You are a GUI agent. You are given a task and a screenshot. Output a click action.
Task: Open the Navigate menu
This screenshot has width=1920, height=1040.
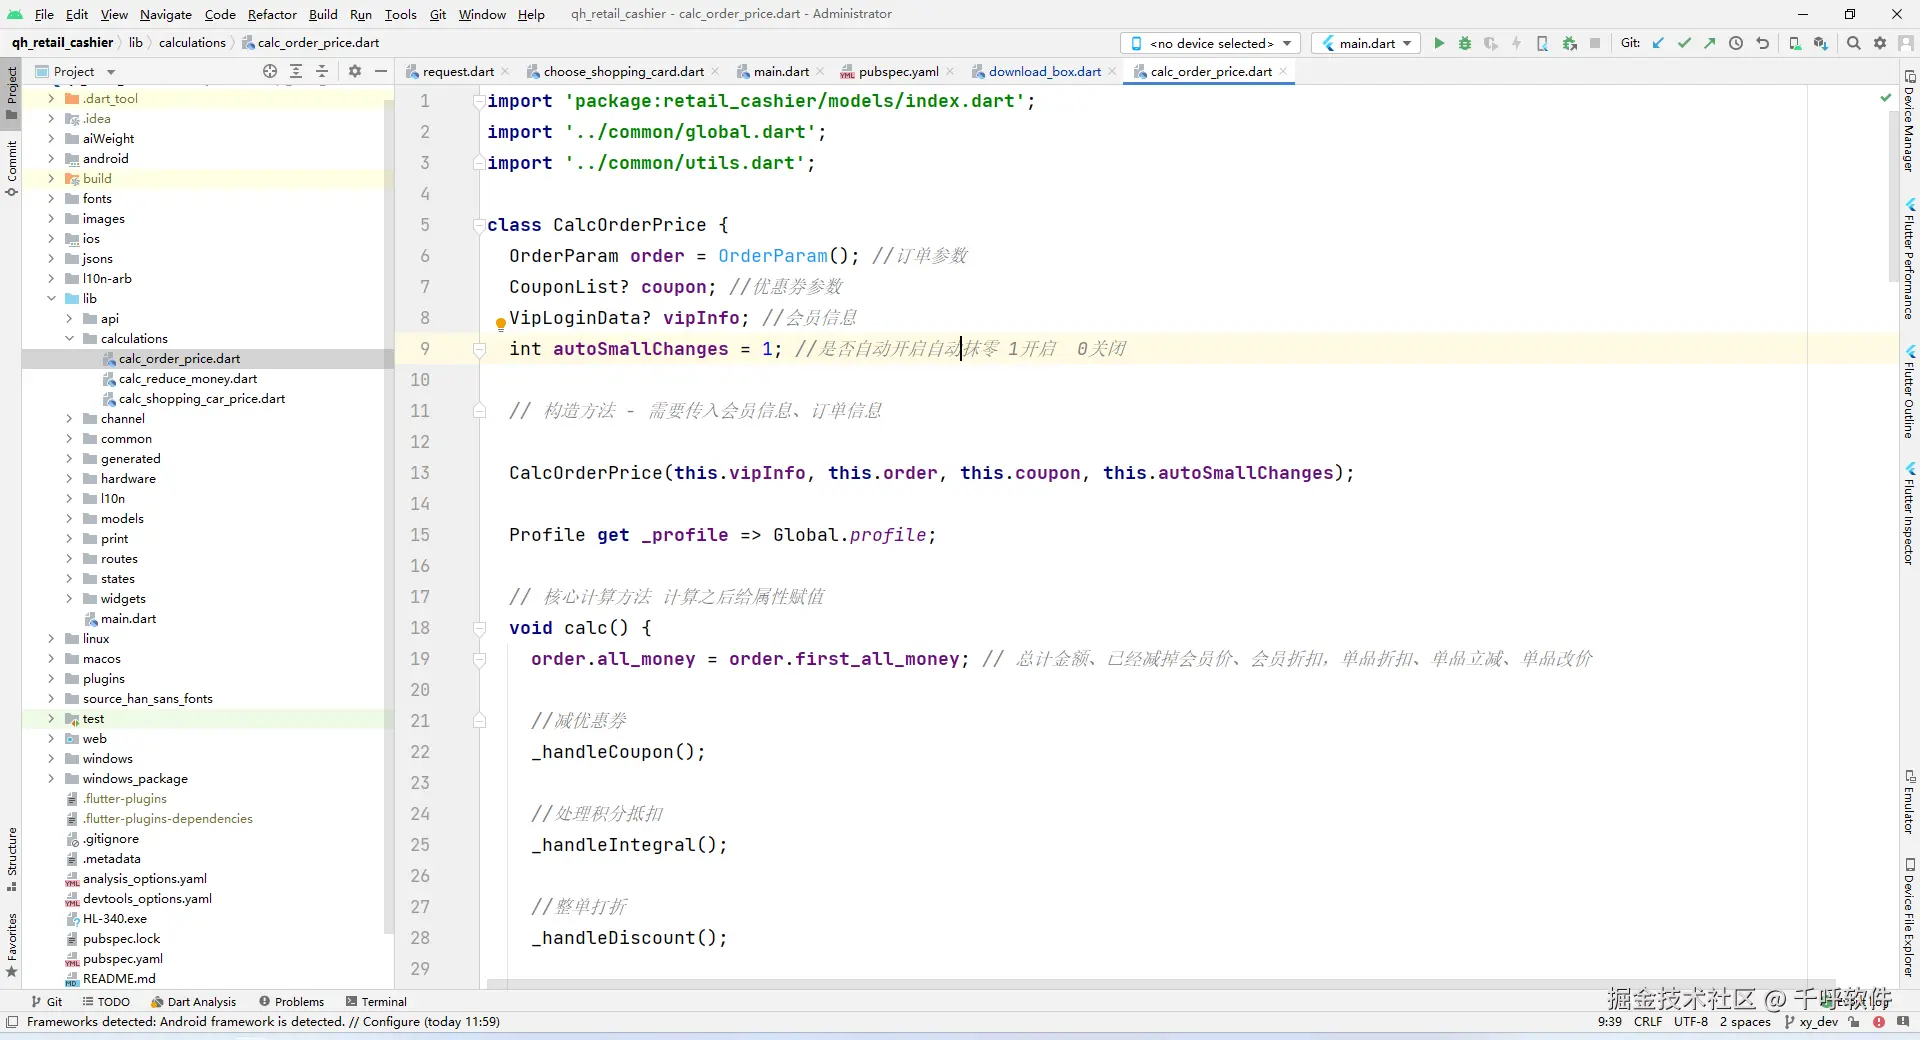[x=166, y=14]
